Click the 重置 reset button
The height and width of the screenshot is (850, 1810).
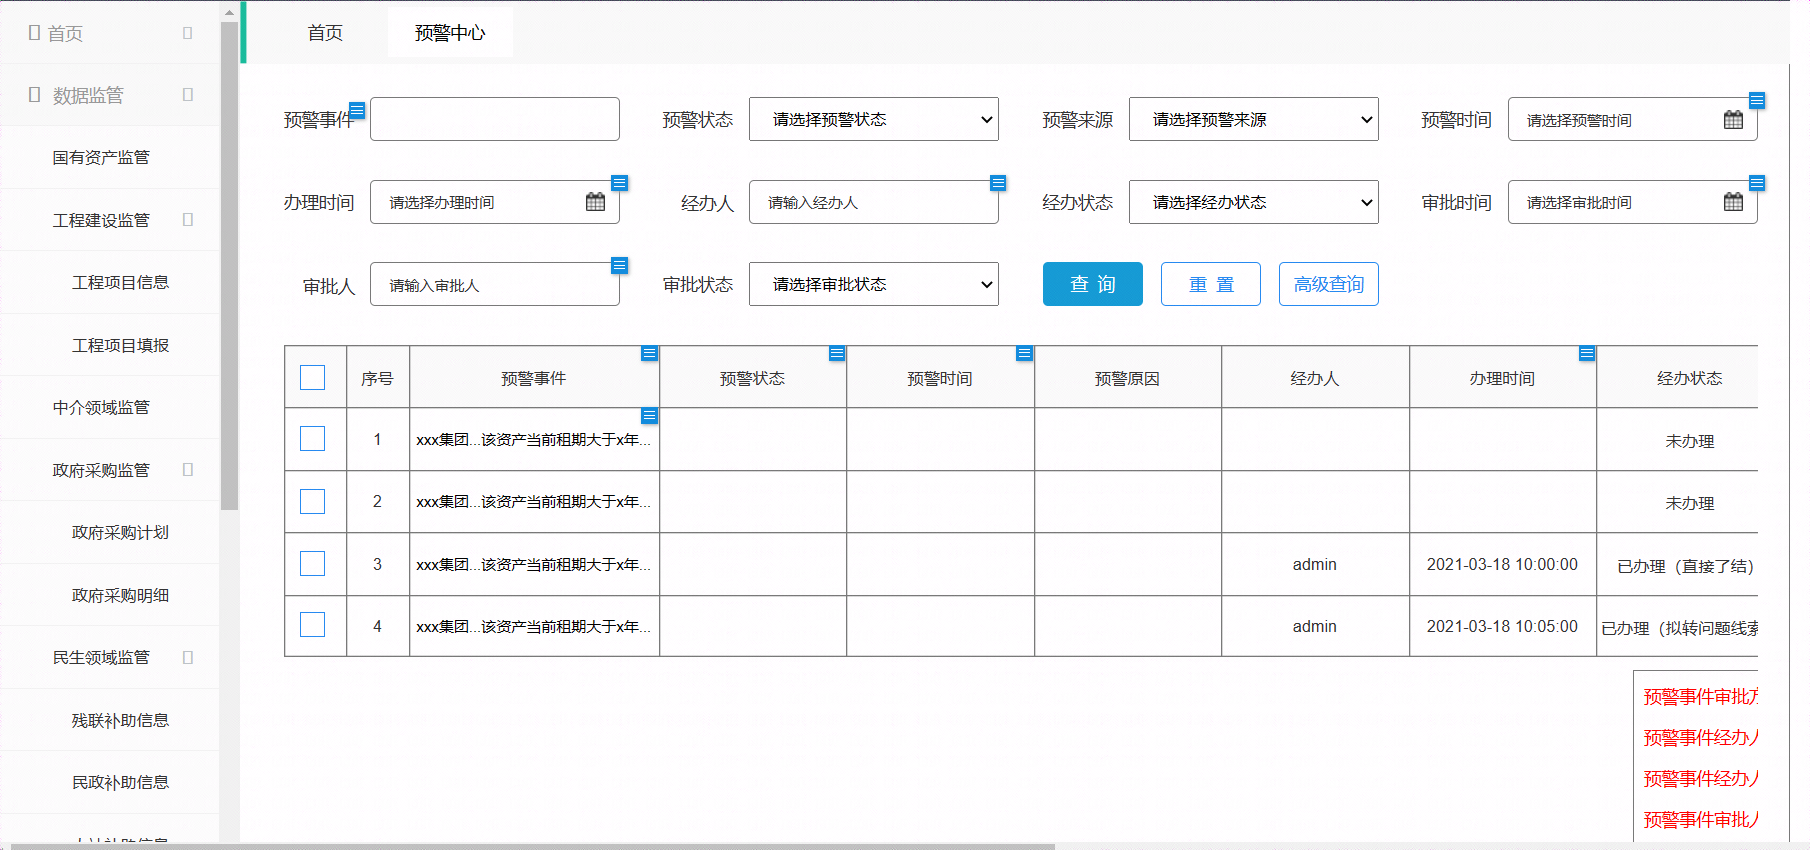(1211, 284)
